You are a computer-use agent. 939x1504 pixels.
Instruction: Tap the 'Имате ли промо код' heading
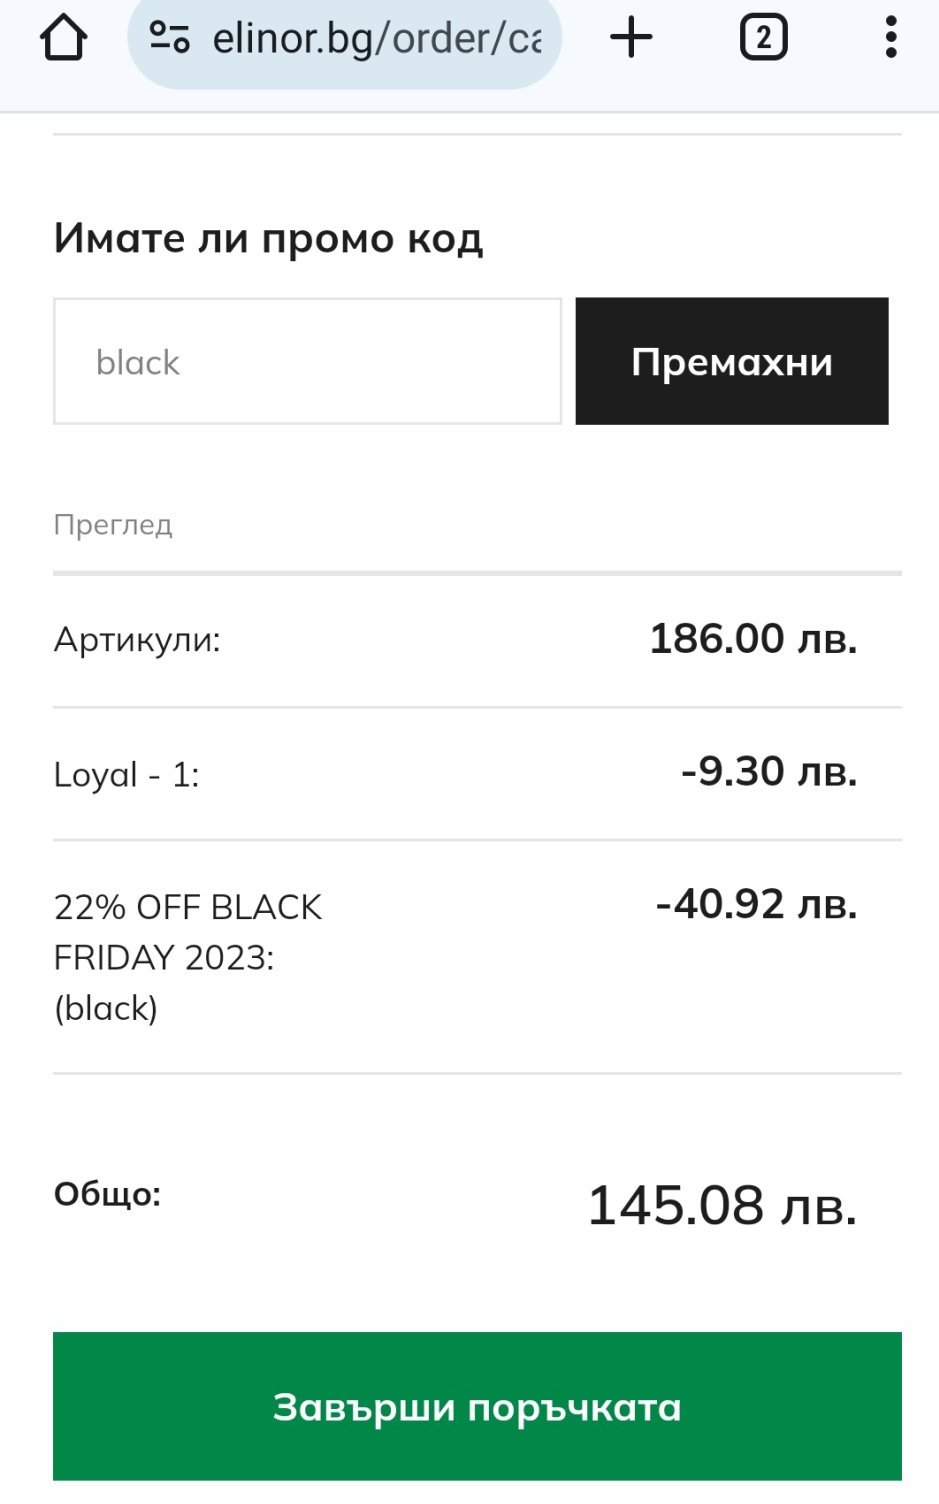(268, 238)
